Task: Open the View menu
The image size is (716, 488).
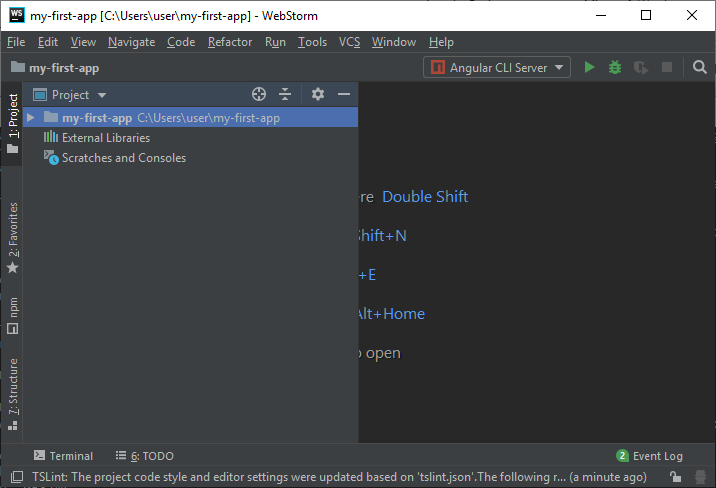Action: [83, 42]
